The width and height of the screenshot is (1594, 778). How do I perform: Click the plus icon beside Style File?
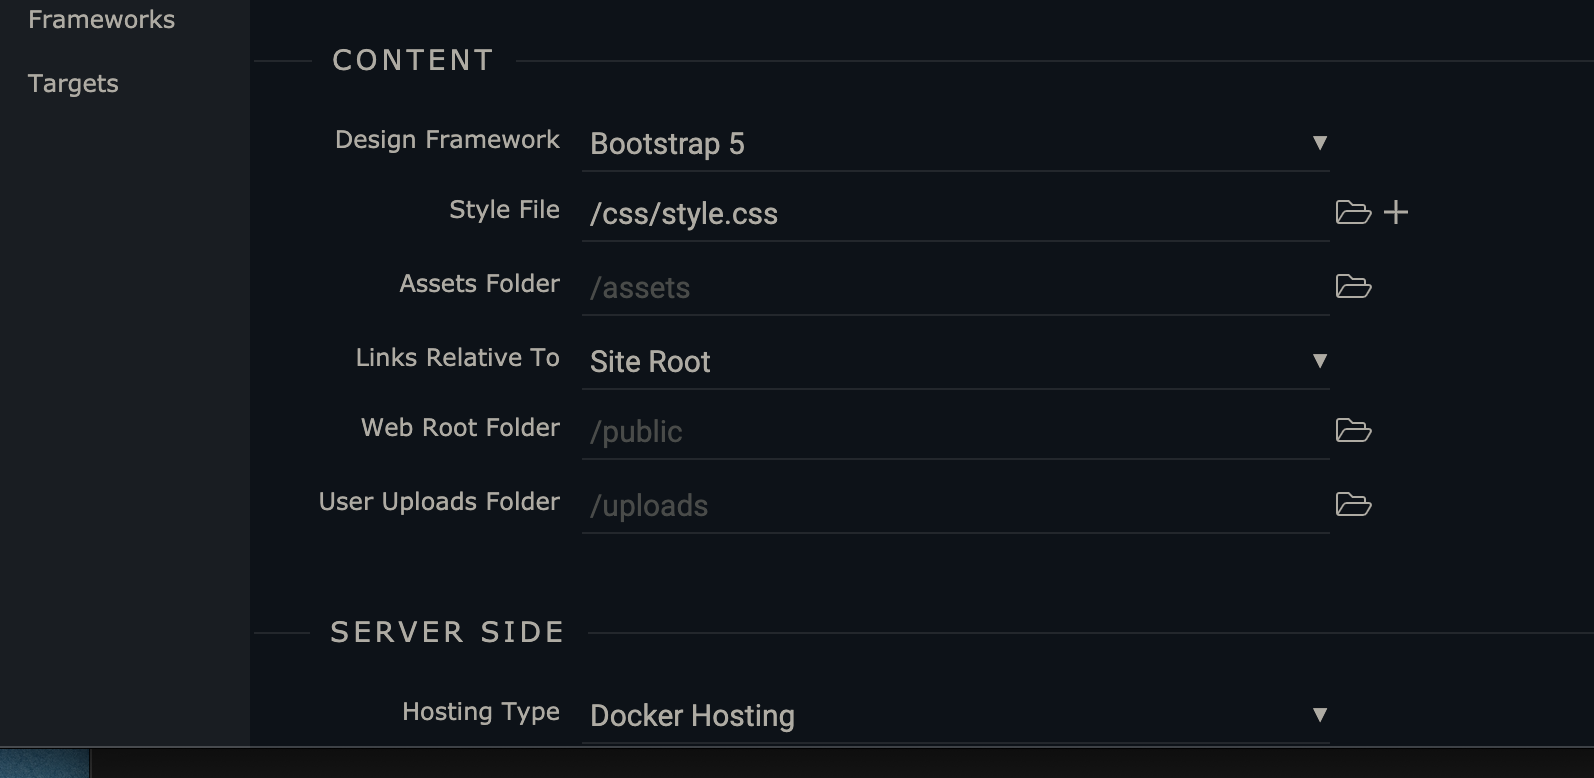pyautogui.click(x=1396, y=213)
